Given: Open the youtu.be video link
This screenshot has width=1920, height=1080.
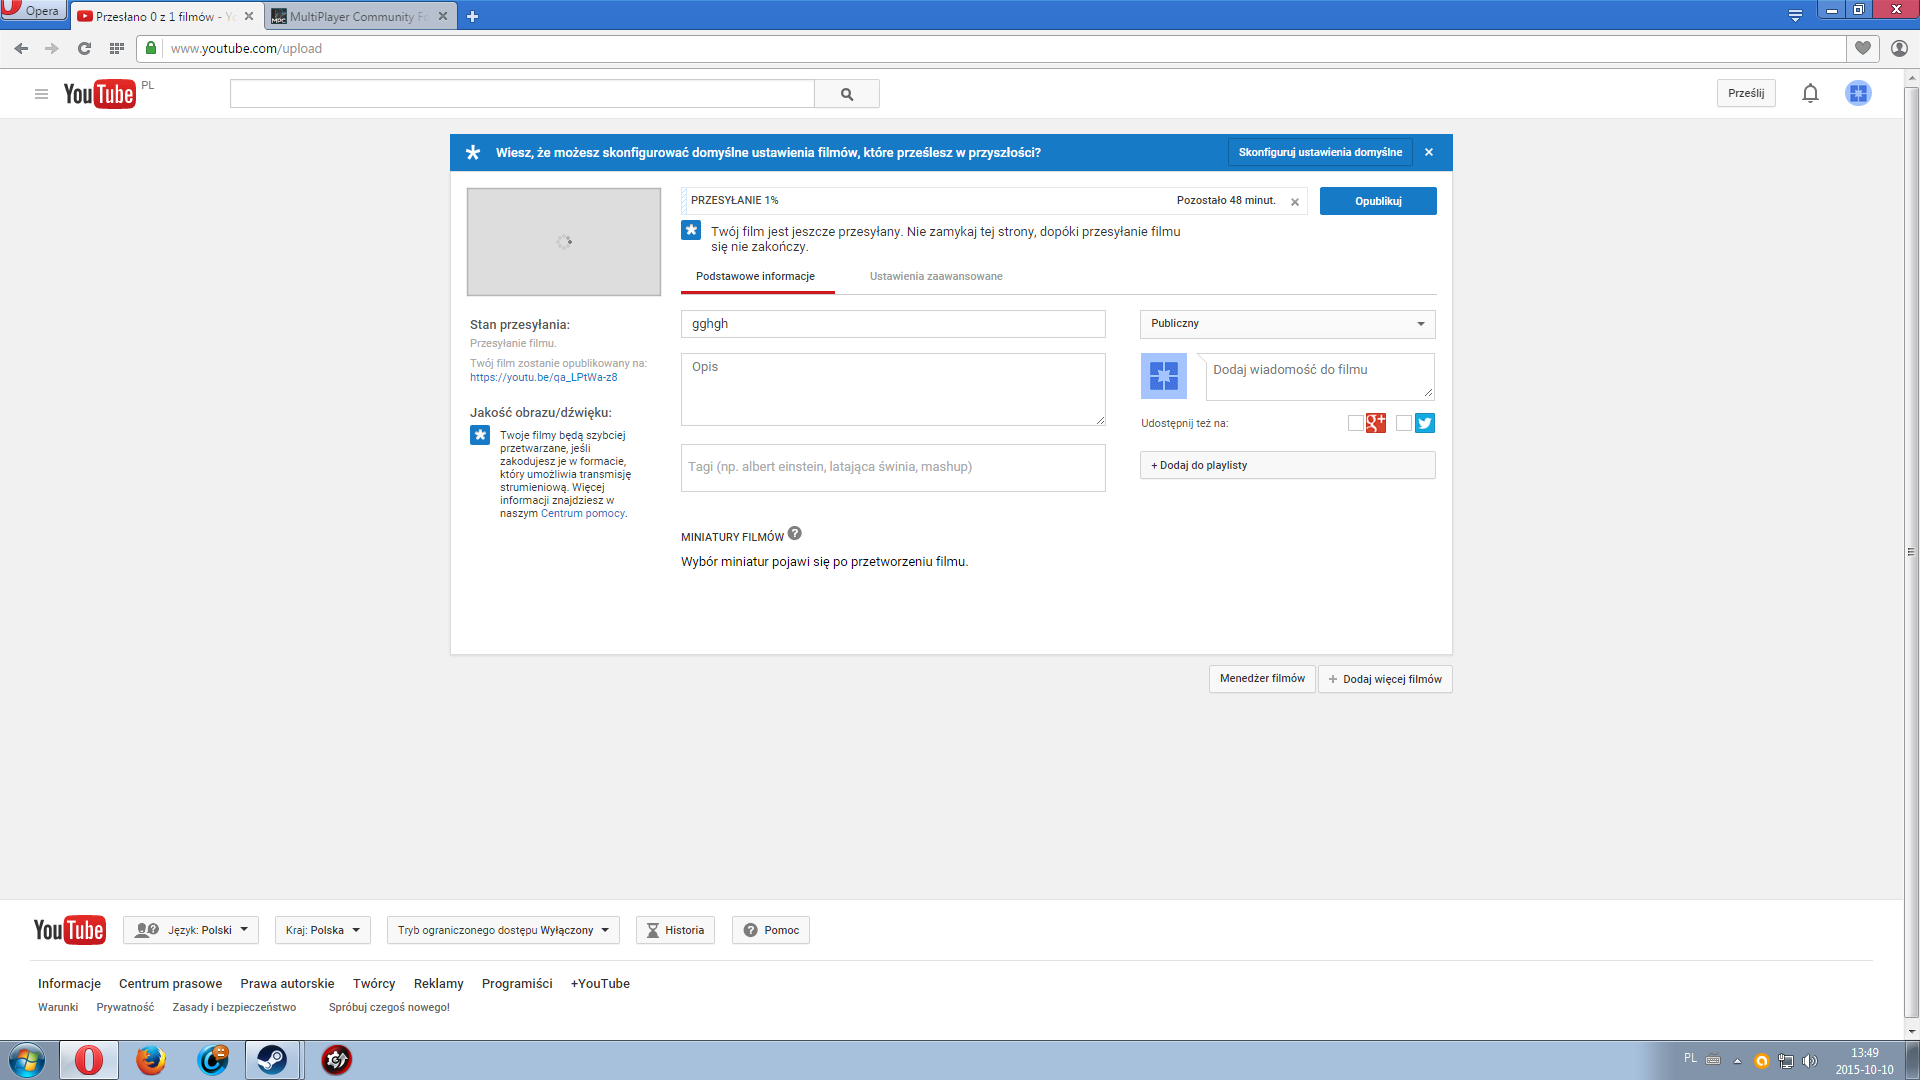Looking at the screenshot, I should coord(543,378).
